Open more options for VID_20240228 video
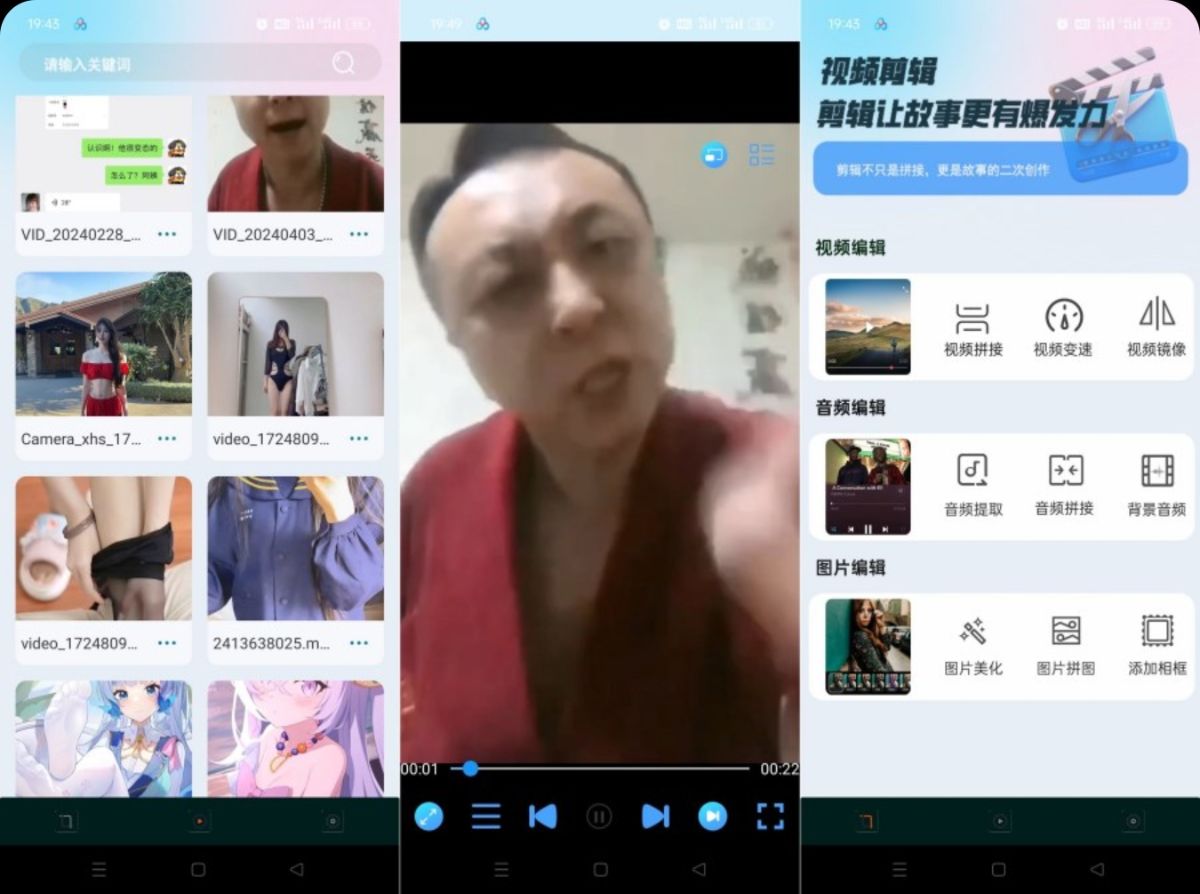This screenshot has width=1200, height=894. click(166, 235)
